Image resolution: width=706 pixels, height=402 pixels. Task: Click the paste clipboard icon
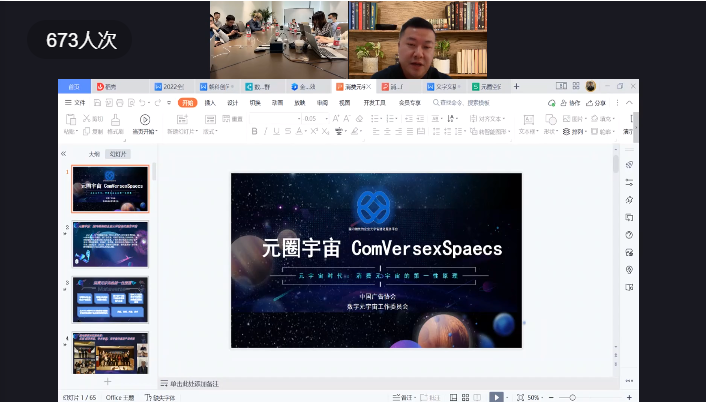click(71, 119)
